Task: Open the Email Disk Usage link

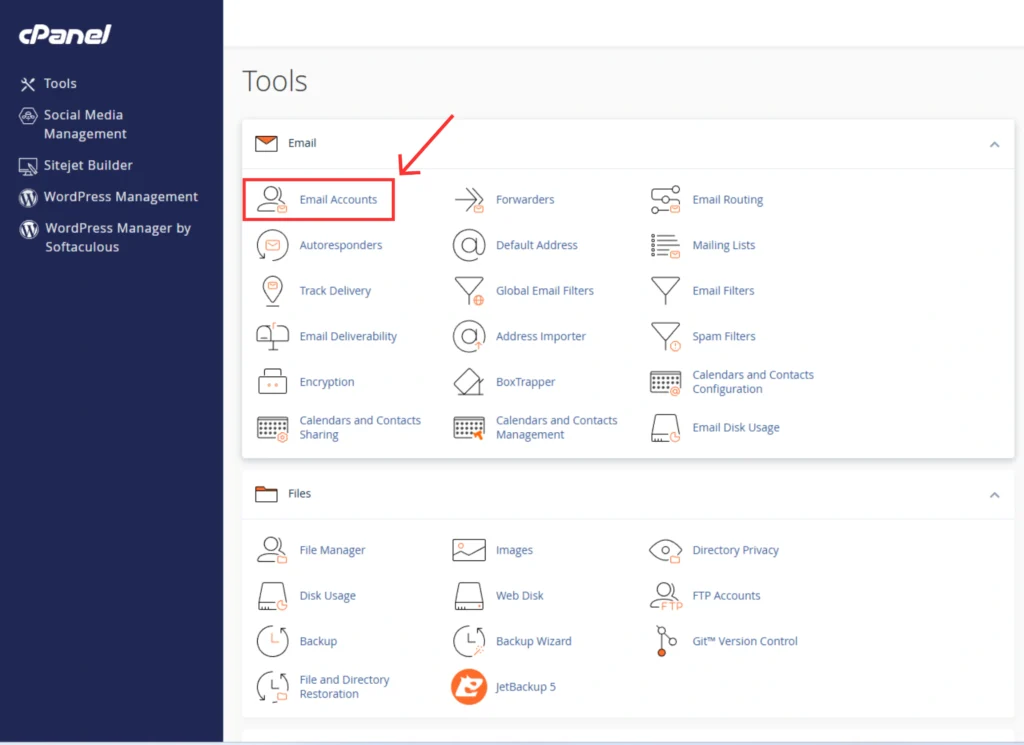Action: pos(736,428)
